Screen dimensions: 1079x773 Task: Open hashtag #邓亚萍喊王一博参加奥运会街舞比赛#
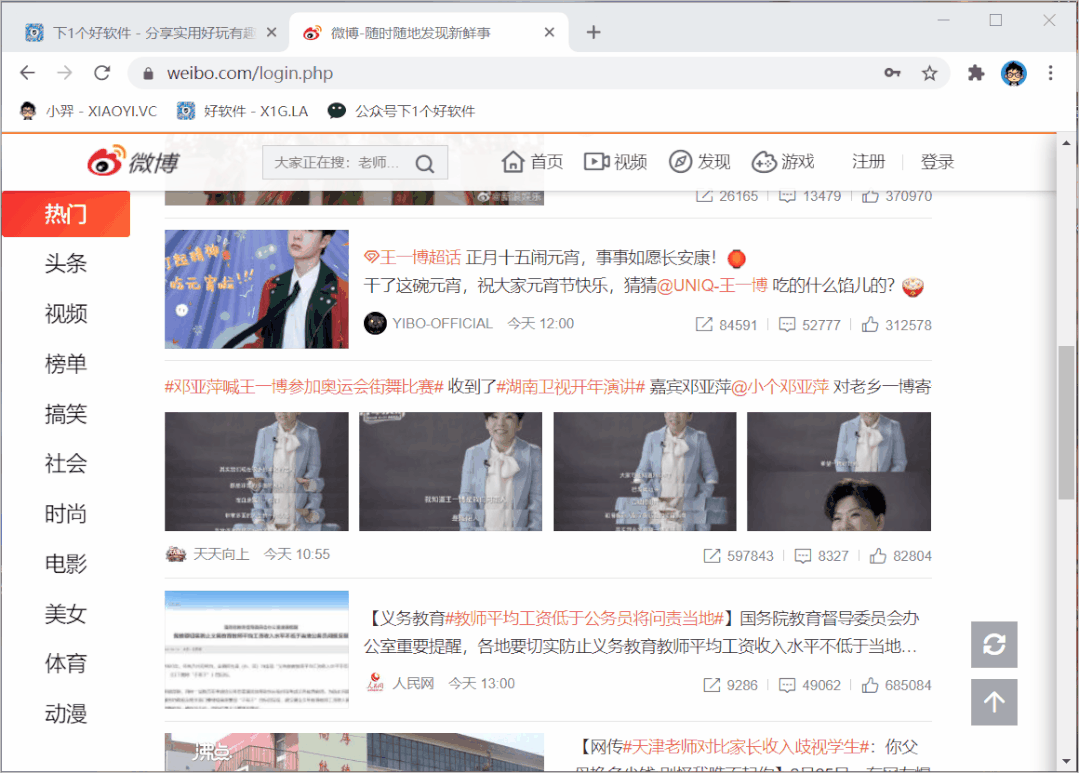[303, 387]
